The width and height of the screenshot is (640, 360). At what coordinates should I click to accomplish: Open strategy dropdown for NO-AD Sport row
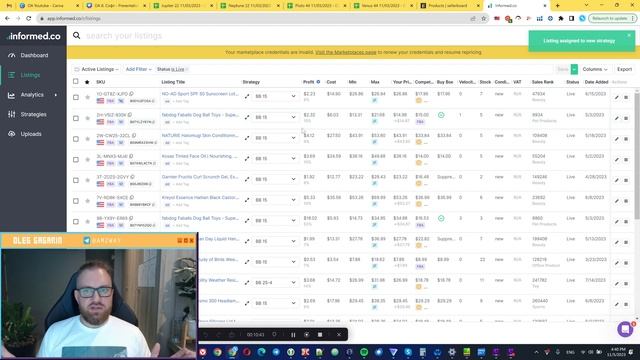coord(275,96)
